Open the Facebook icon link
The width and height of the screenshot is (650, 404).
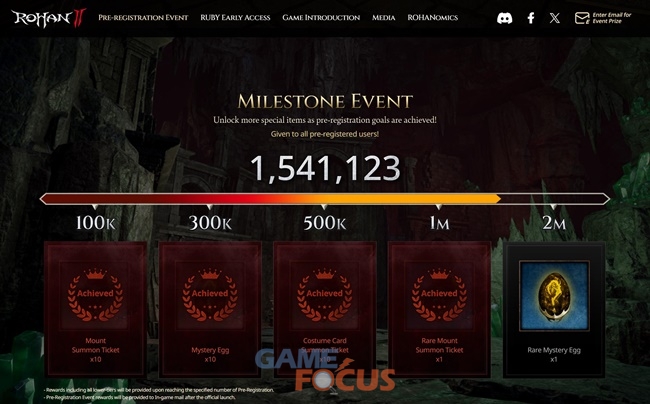[x=531, y=18]
